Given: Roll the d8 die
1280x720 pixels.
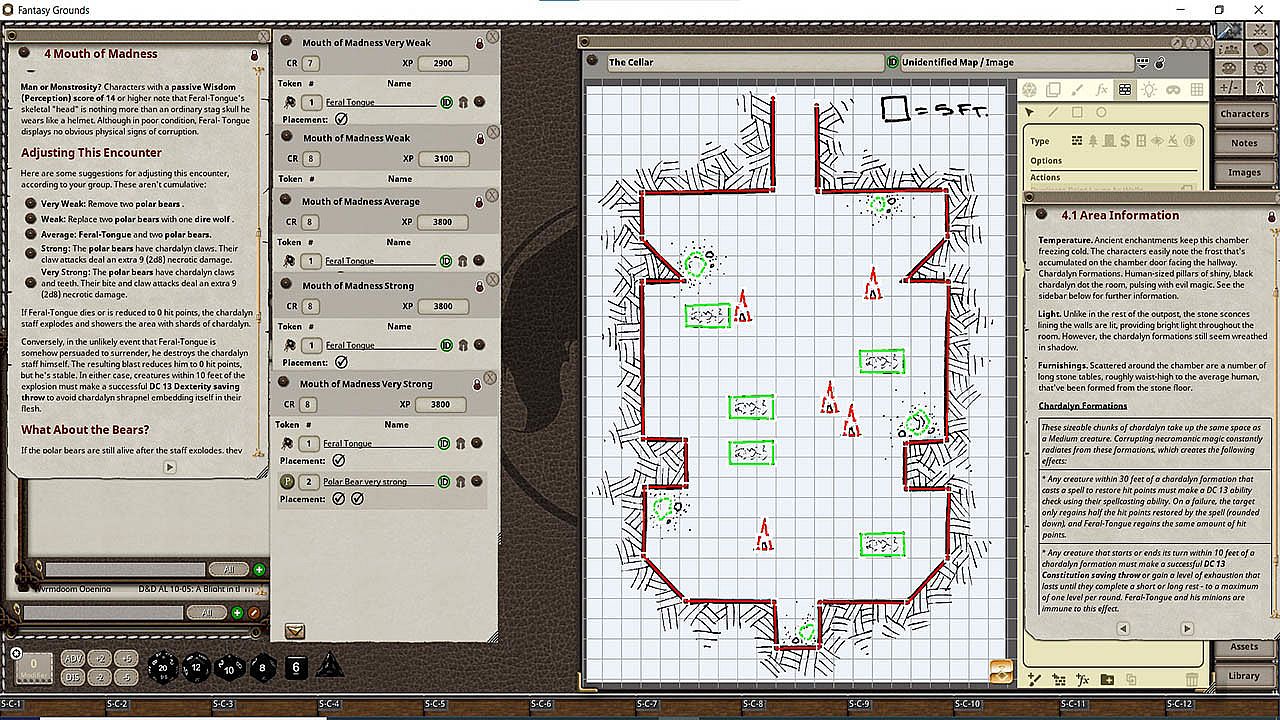Looking at the screenshot, I should click(x=262, y=668).
